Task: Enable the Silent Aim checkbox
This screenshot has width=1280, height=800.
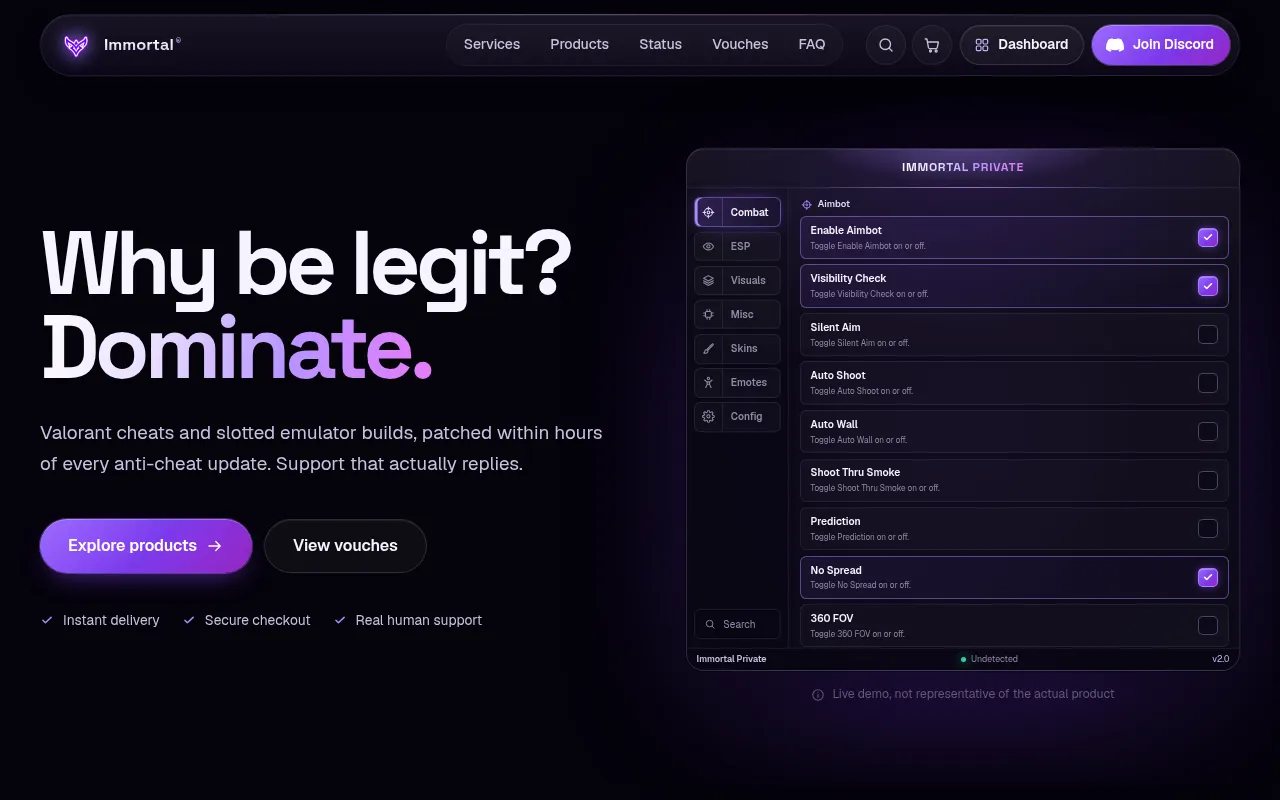Action: click(1208, 334)
